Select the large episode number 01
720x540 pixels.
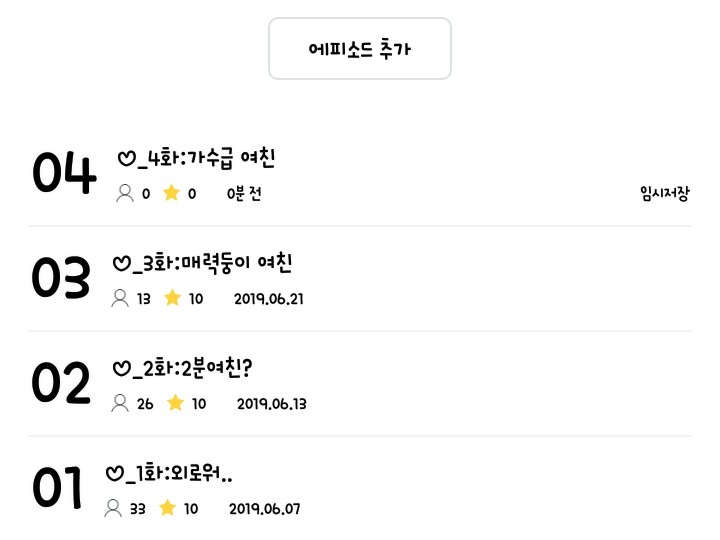[x=57, y=488]
